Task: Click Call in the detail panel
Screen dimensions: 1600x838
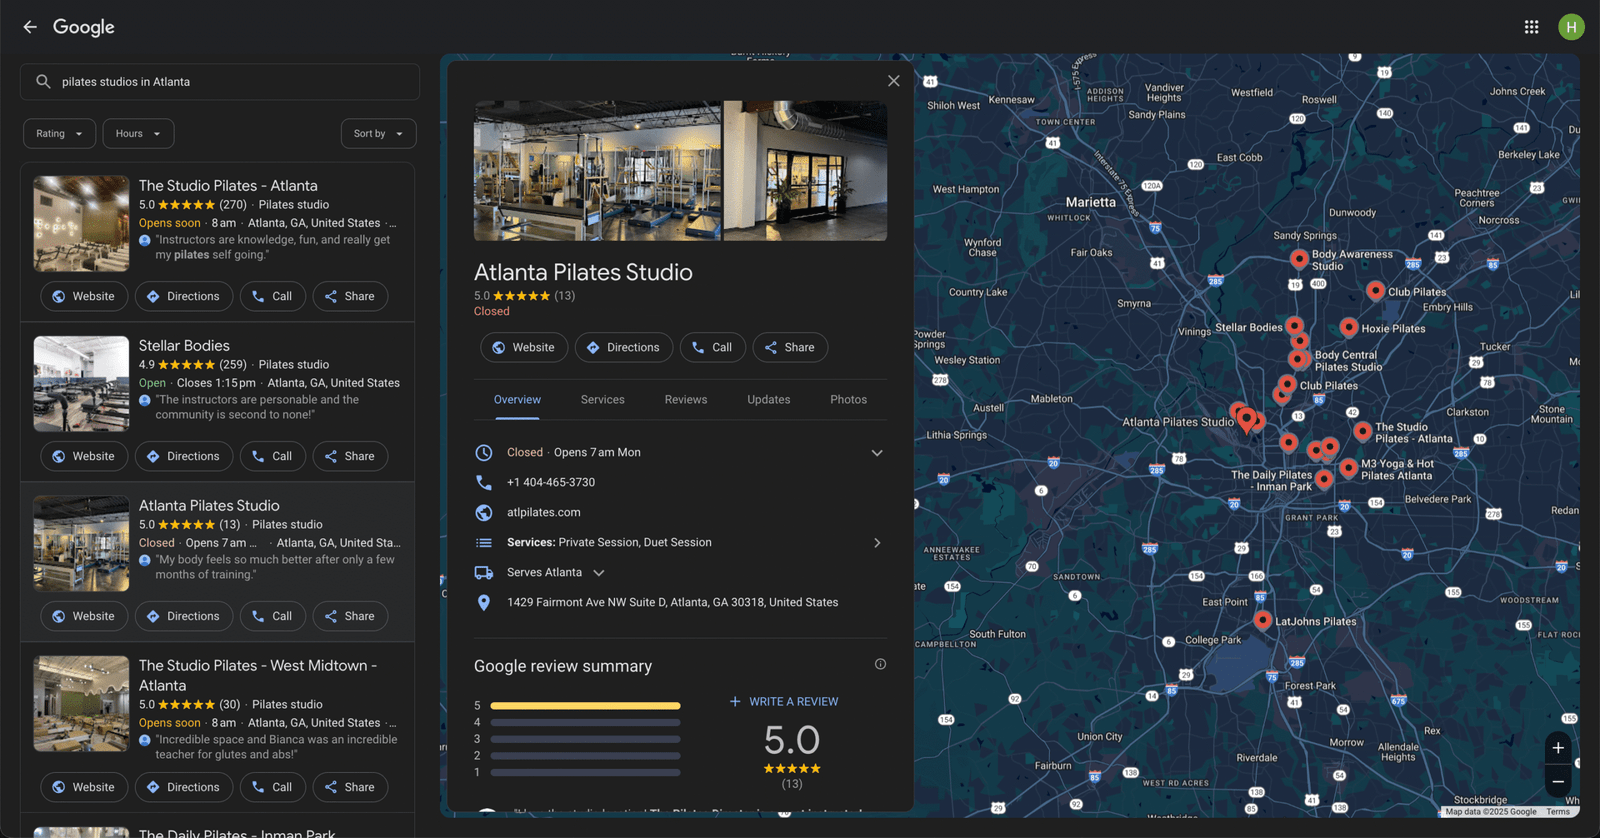Action: tap(712, 347)
